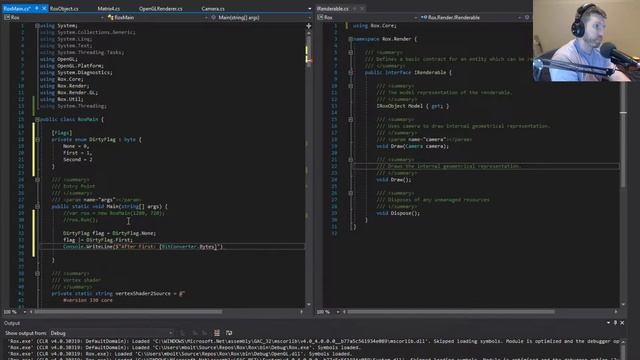This screenshot has height=360, width=640.
Task: Open the left pane tab overflow dropdown
Action: (309, 9)
